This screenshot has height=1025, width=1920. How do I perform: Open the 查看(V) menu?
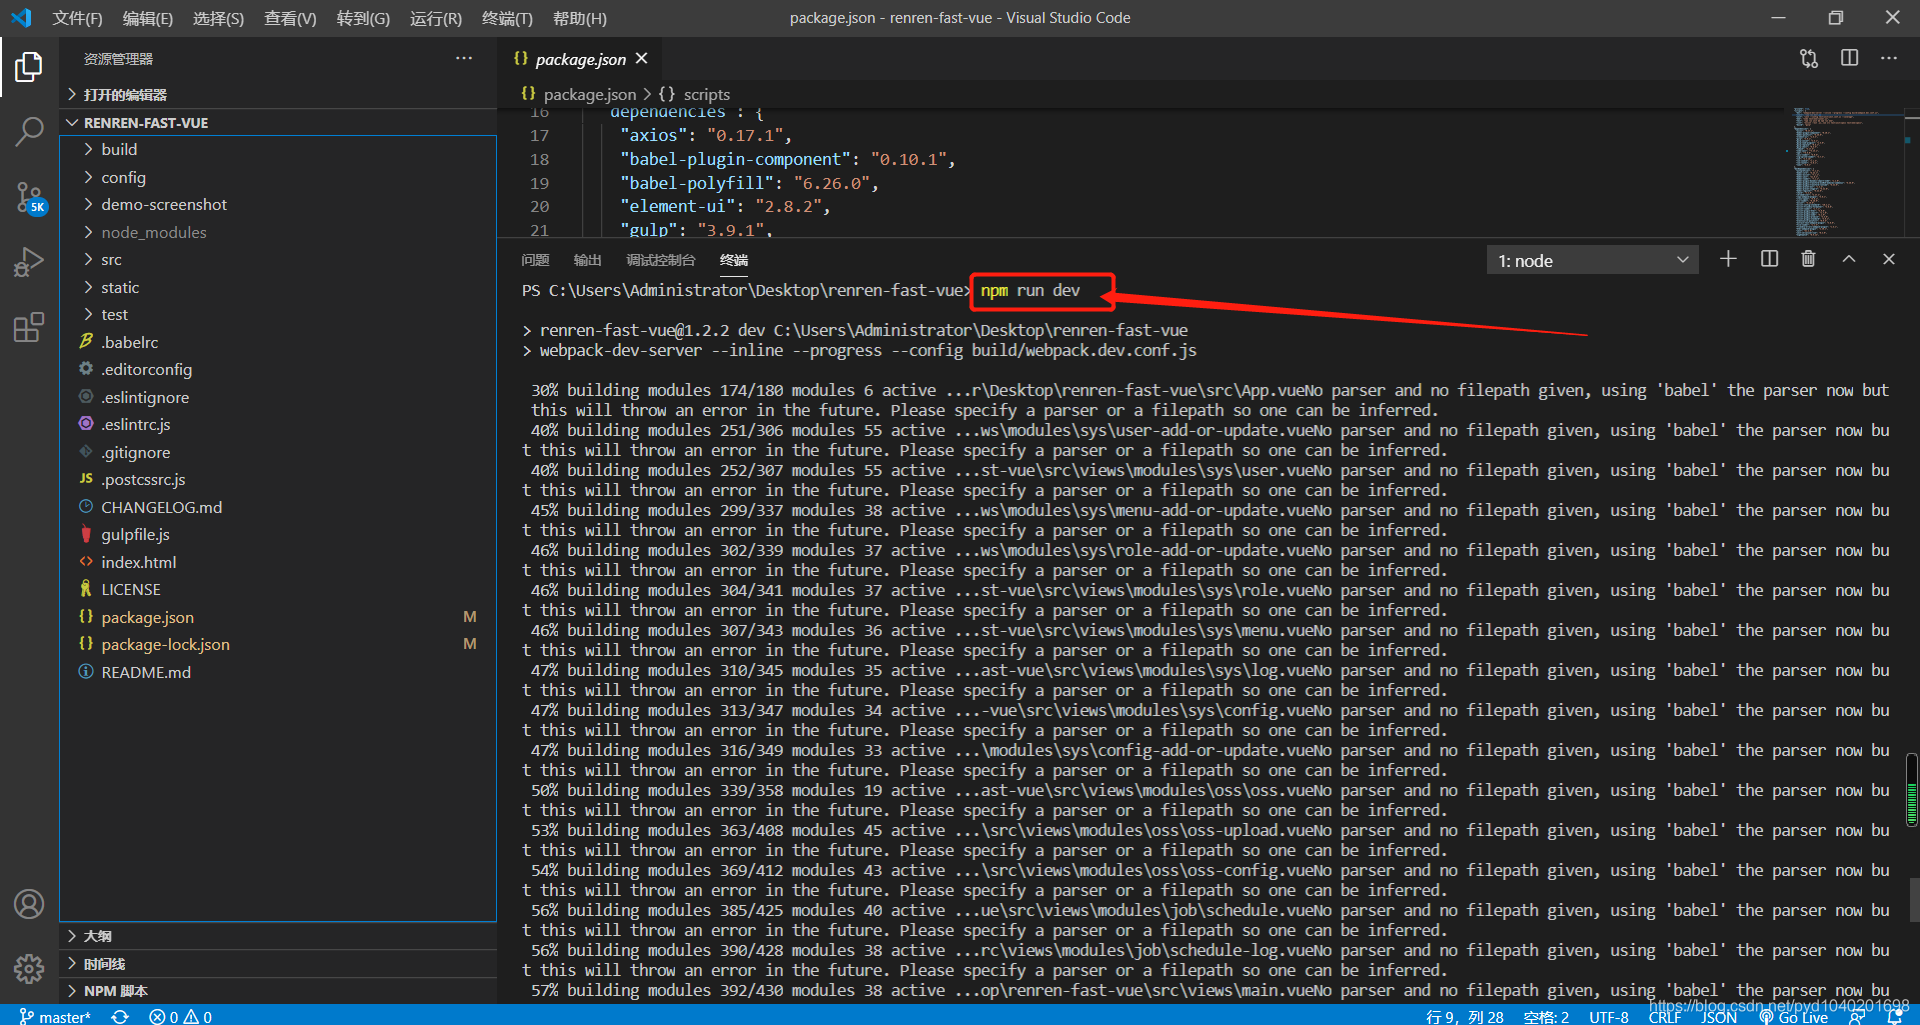[x=290, y=18]
